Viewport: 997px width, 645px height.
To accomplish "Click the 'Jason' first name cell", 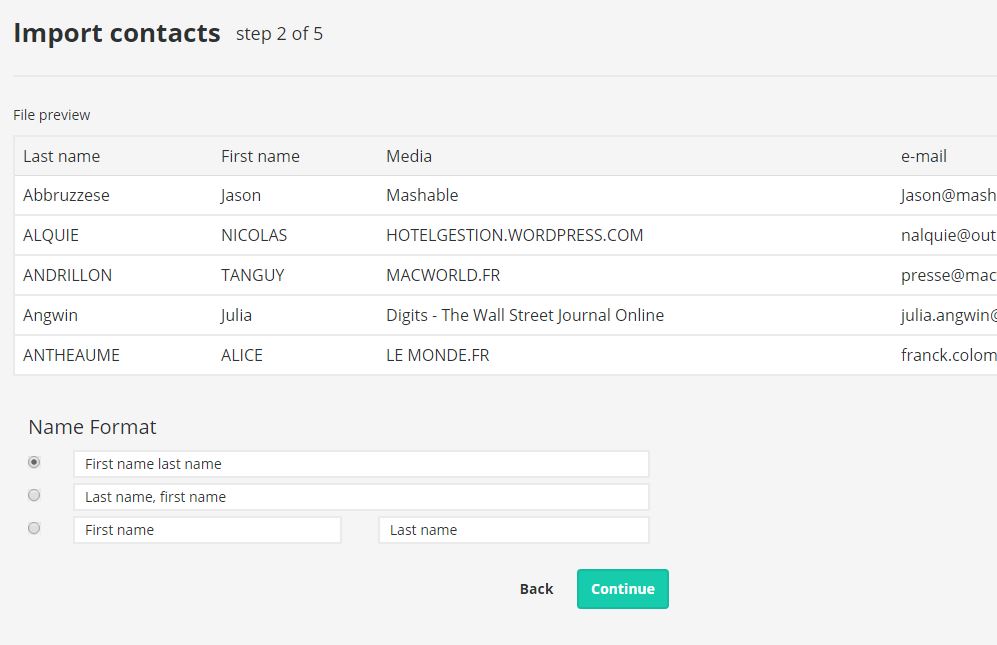I will tap(240, 195).
